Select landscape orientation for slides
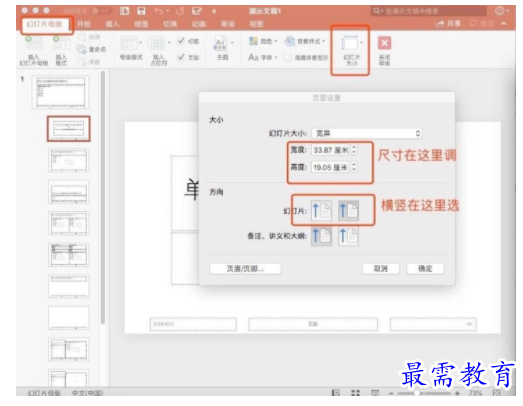The height and width of the screenshot is (406, 523). (348, 211)
